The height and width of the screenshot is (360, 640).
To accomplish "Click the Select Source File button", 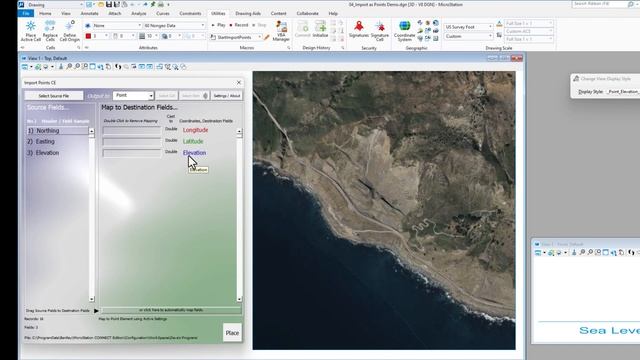I will pyautogui.click(x=53, y=96).
